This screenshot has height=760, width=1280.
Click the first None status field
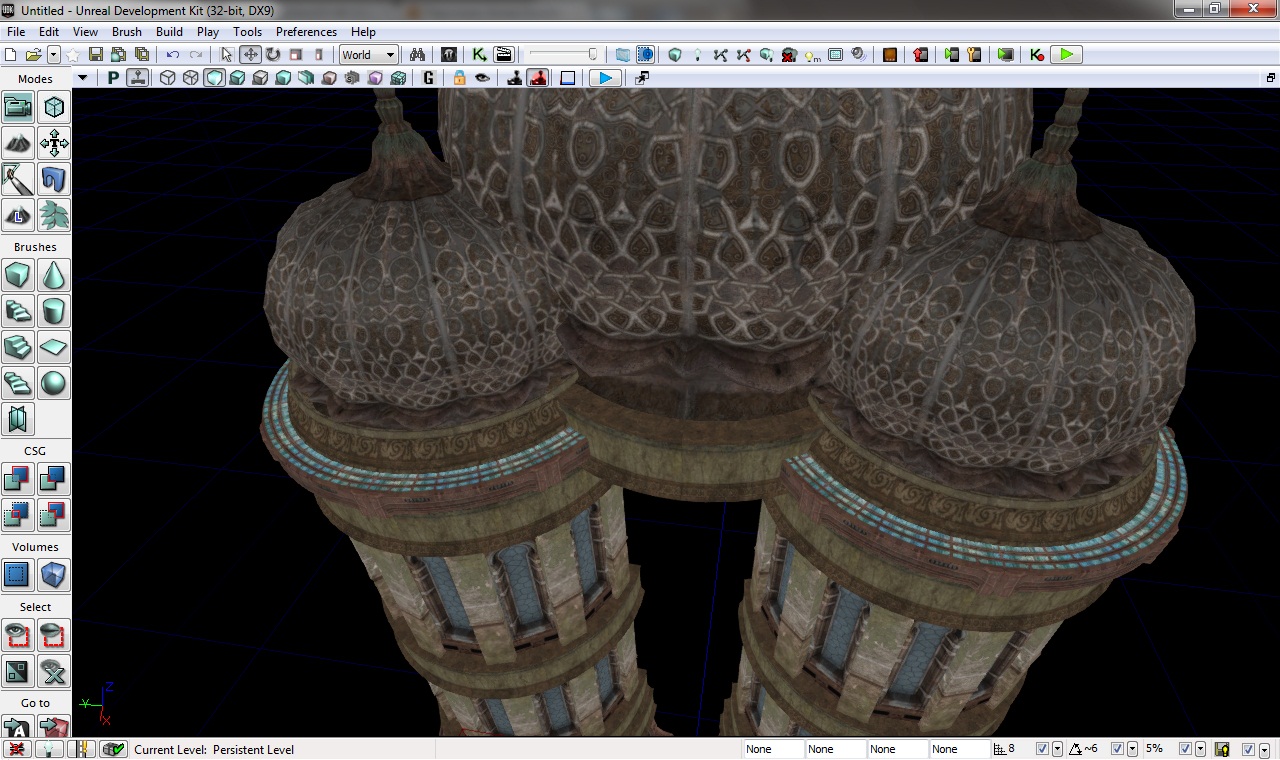point(773,749)
